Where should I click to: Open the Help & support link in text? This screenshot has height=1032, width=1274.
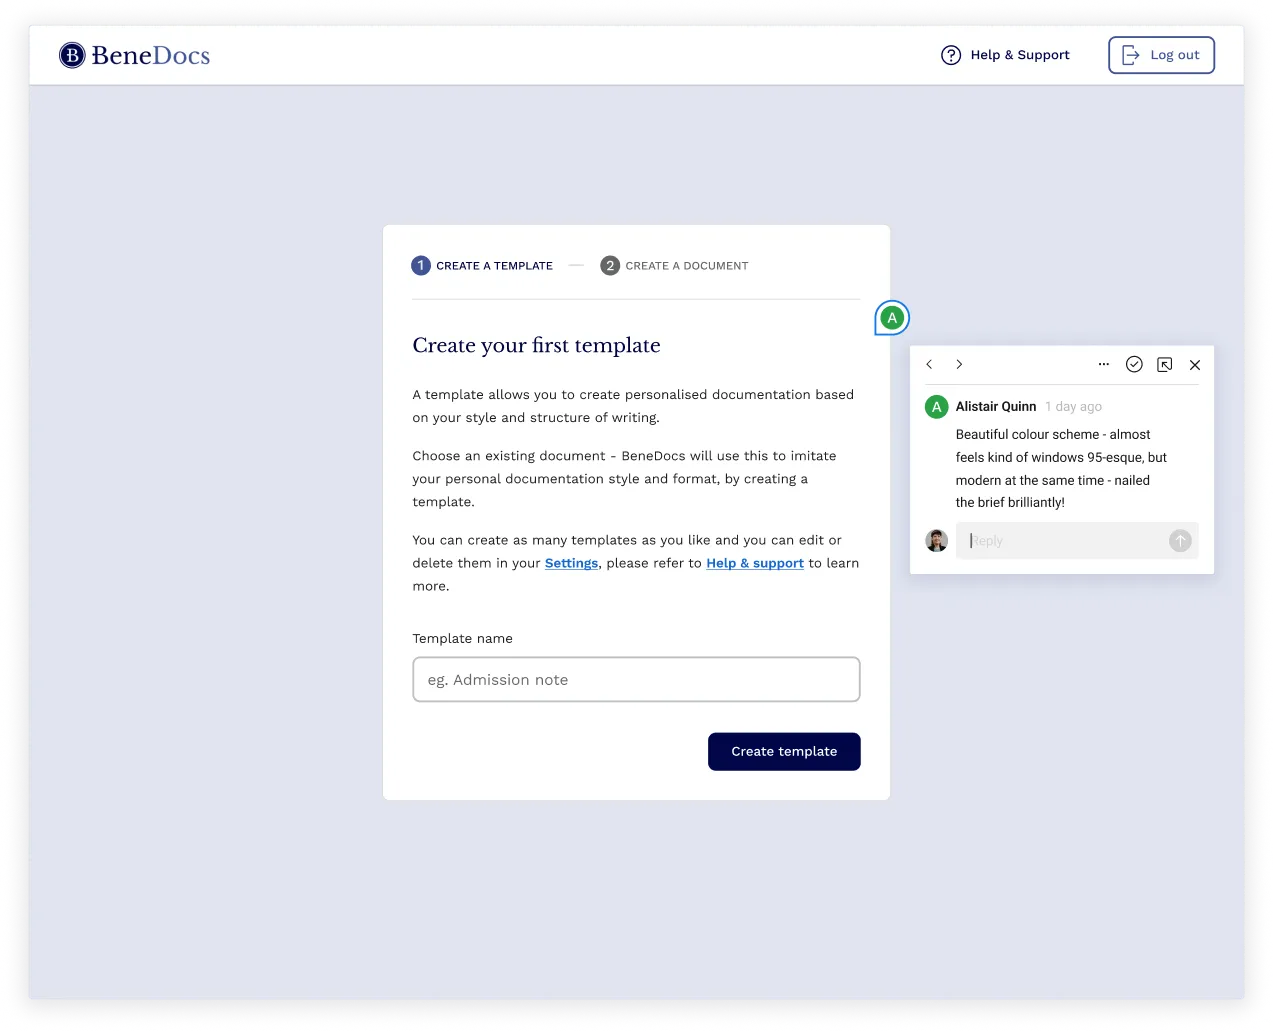755,563
